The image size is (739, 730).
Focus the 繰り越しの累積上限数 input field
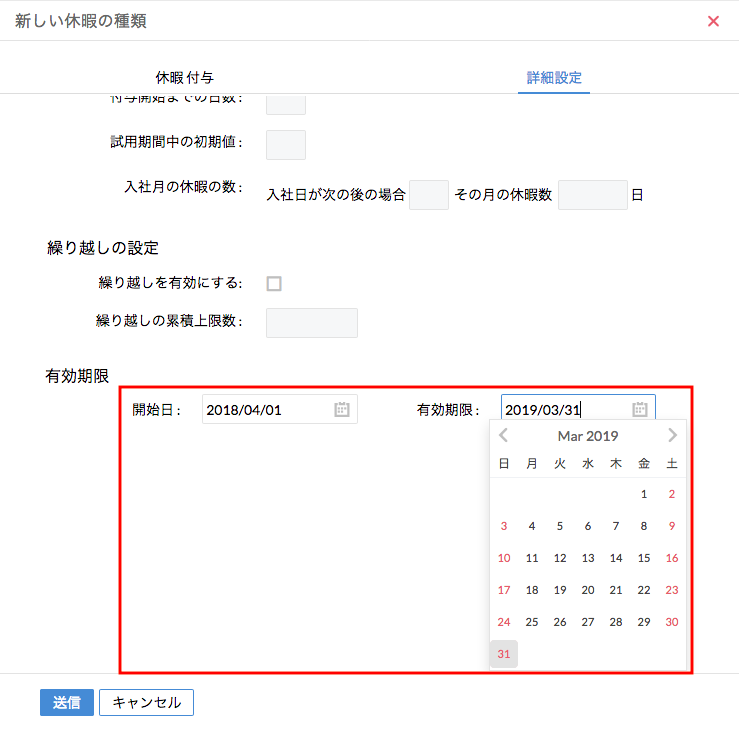[312, 323]
